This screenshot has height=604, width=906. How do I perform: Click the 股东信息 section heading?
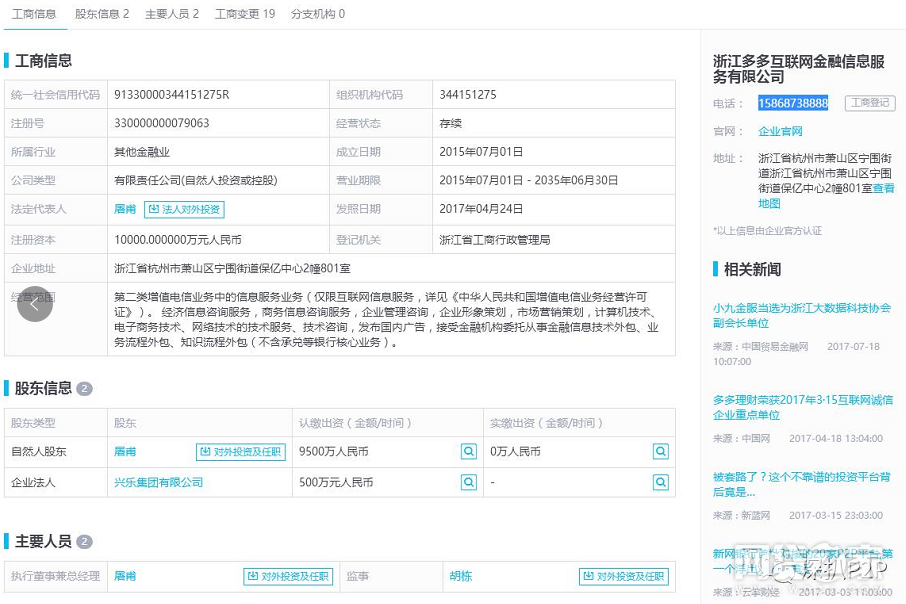click(x=43, y=388)
